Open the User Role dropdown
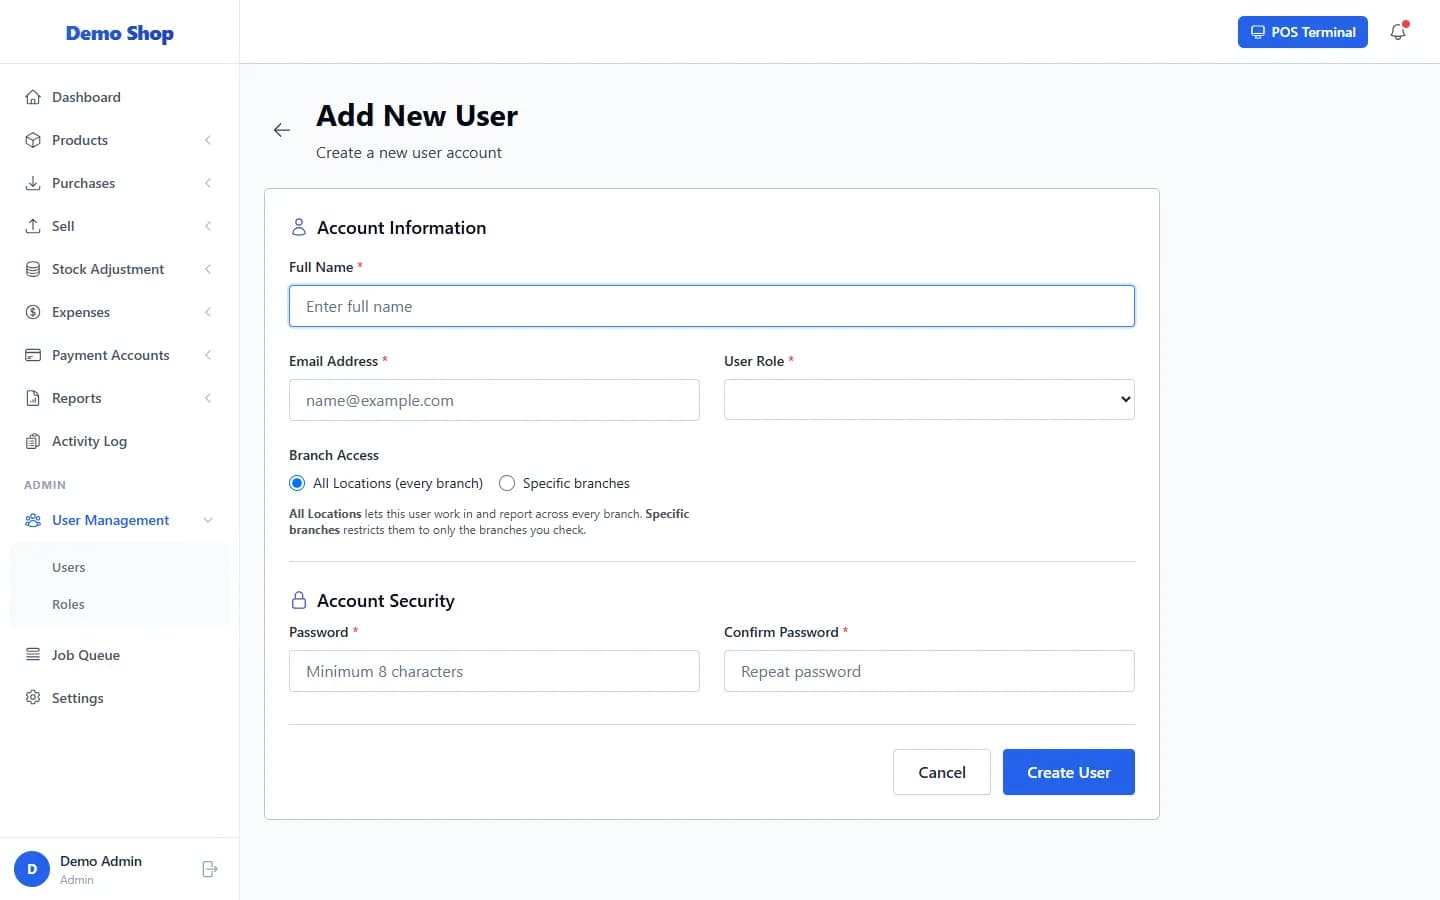The width and height of the screenshot is (1440, 900). tap(929, 399)
